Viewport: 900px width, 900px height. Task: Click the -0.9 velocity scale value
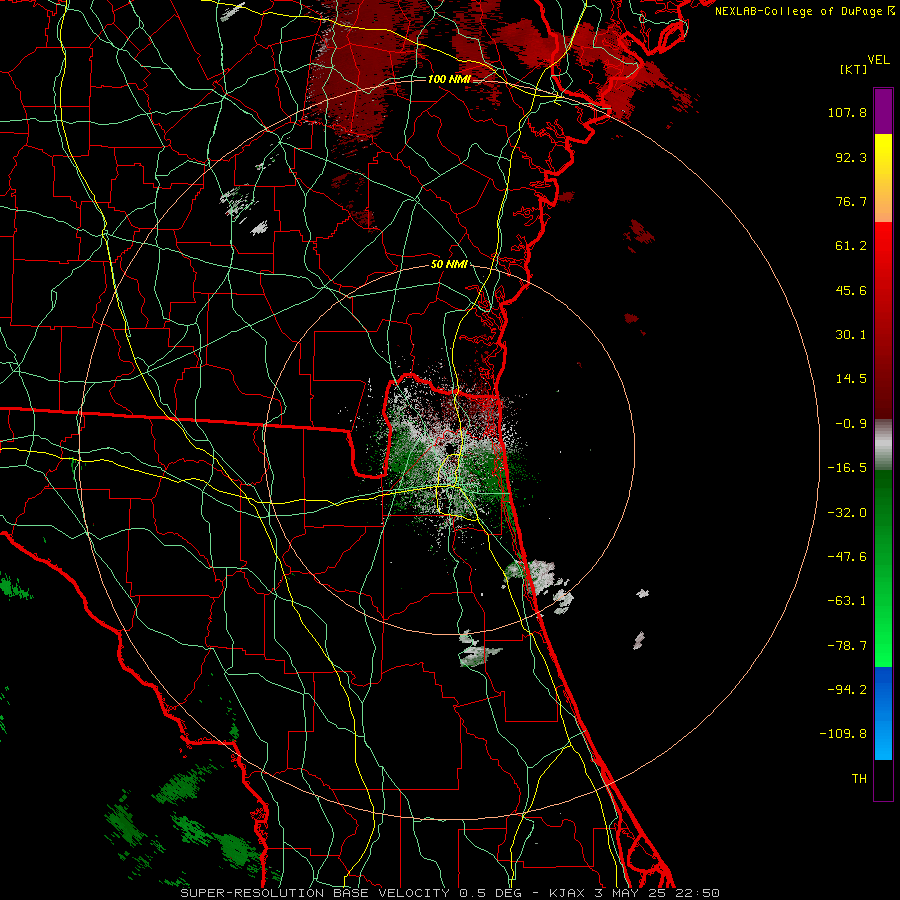(851, 424)
